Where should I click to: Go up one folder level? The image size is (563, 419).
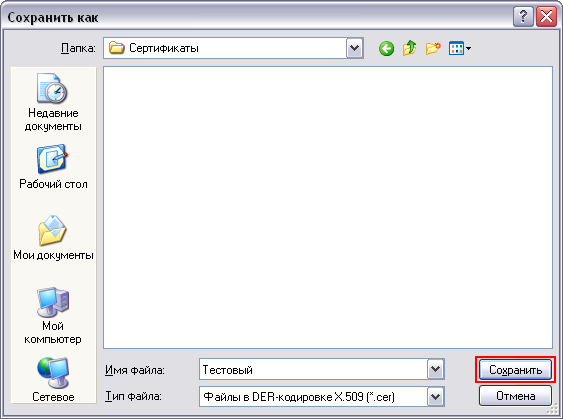coord(409,48)
